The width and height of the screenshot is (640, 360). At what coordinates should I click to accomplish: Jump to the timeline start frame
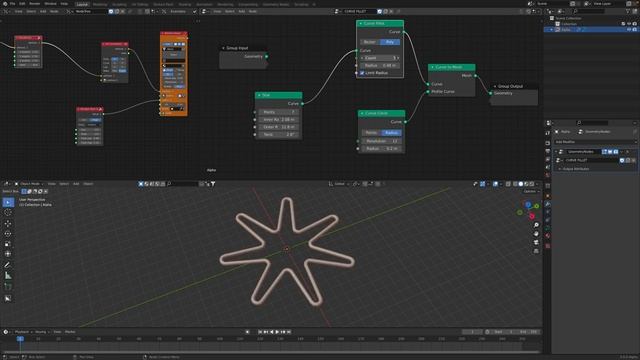(260, 332)
